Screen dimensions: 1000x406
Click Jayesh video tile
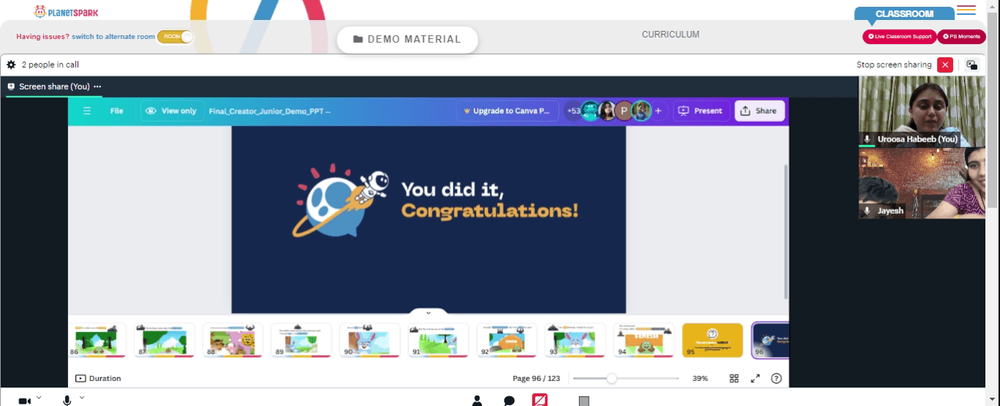point(922,183)
